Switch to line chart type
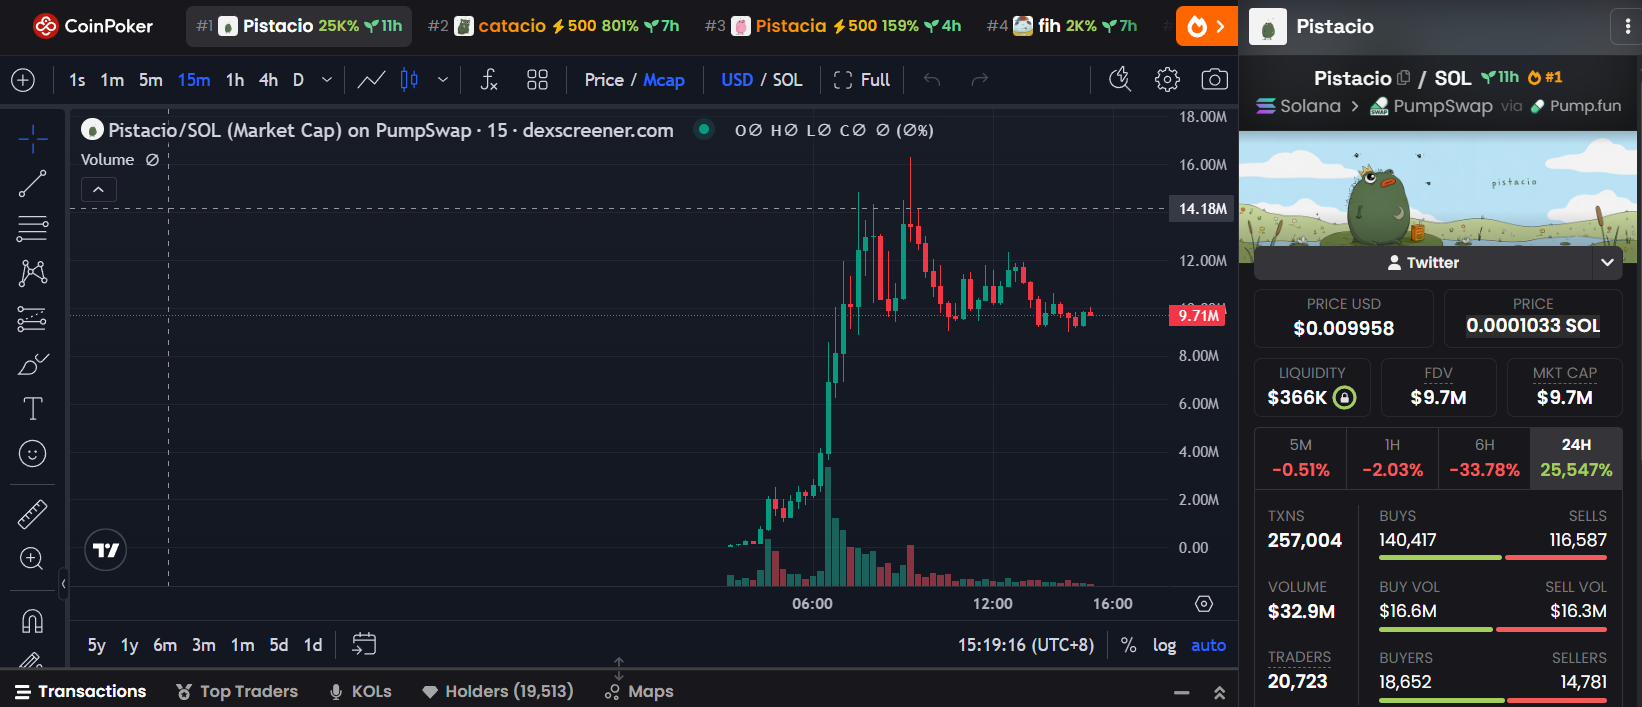 [371, 80]
